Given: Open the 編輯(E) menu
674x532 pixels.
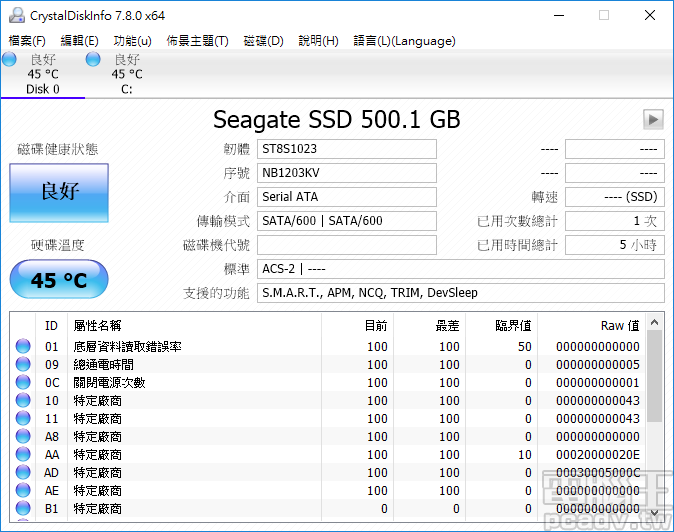Looking at the screenshot, I should tap(80, 41).
